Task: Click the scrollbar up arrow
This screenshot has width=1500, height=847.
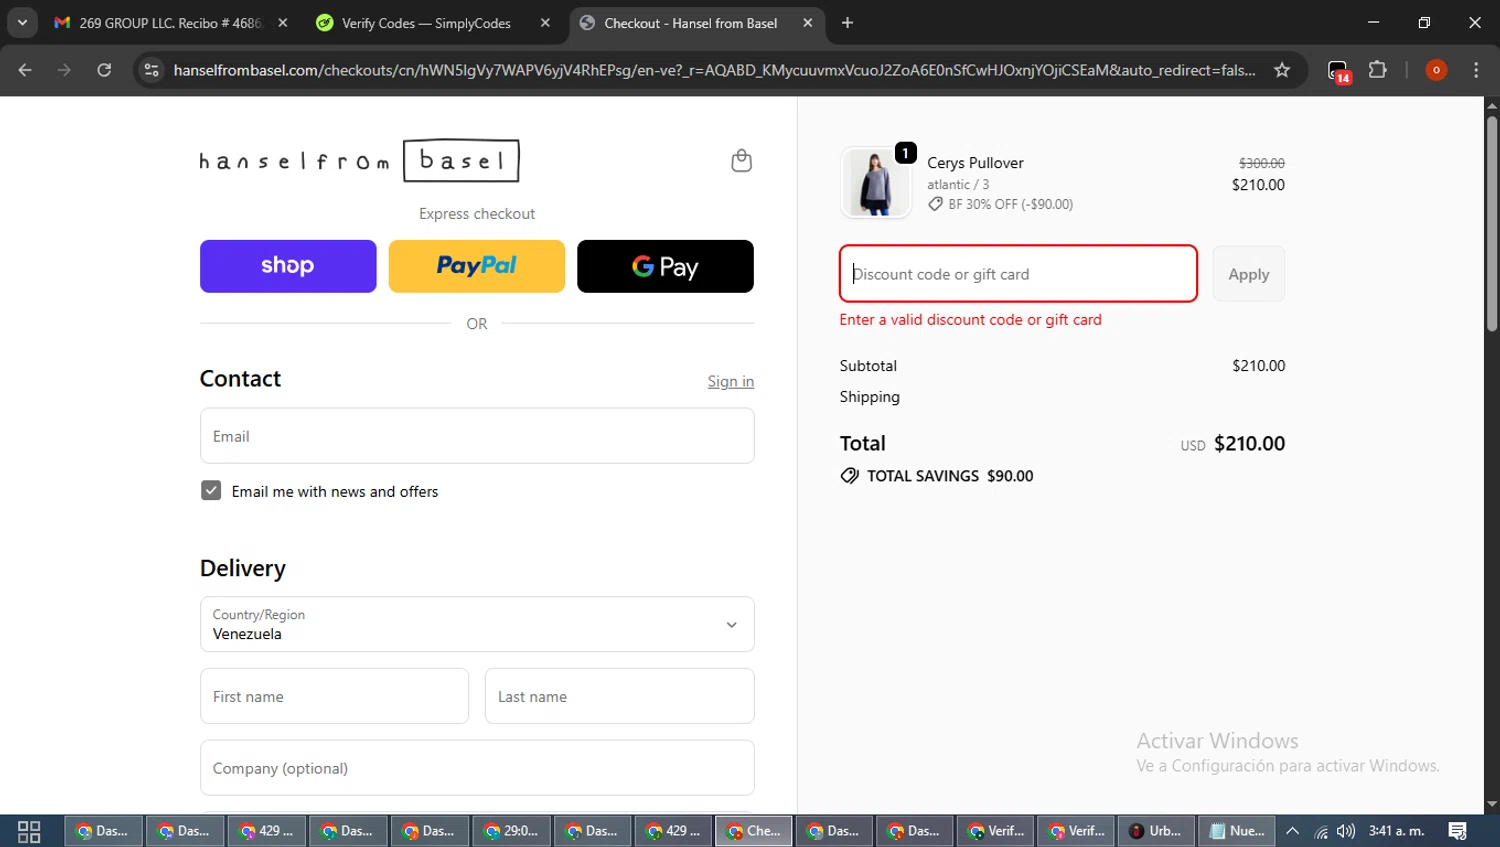Action: pos(1491,105)
